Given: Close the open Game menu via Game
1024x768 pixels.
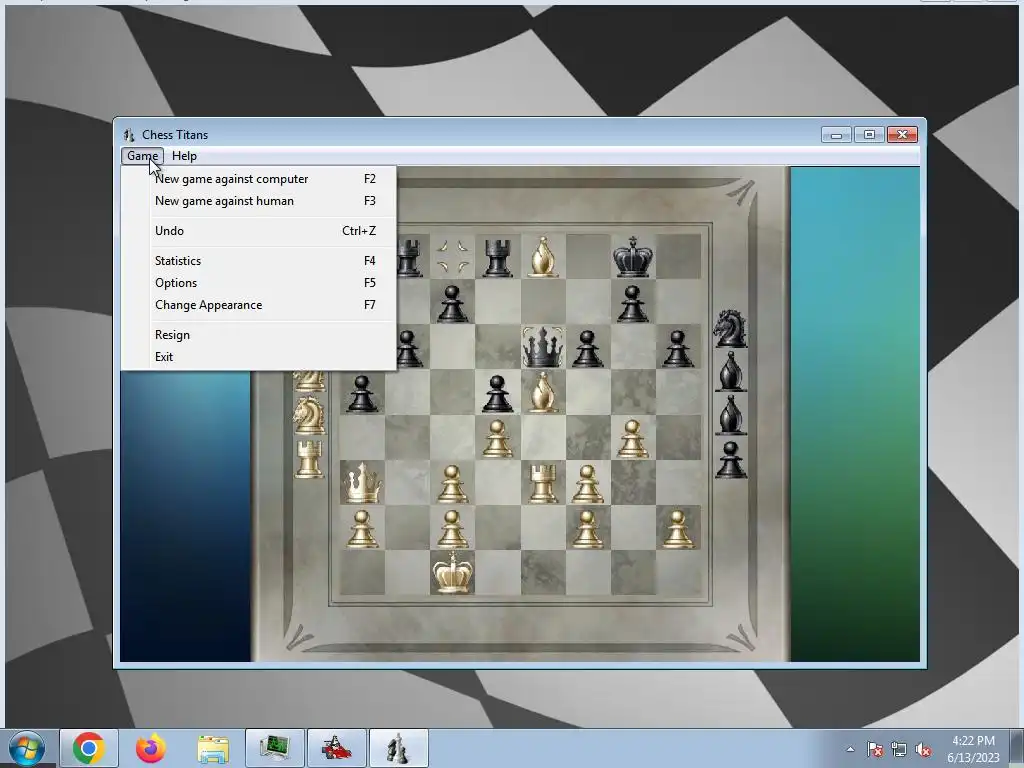Looking at the screenshot, I should click(142, 156).
